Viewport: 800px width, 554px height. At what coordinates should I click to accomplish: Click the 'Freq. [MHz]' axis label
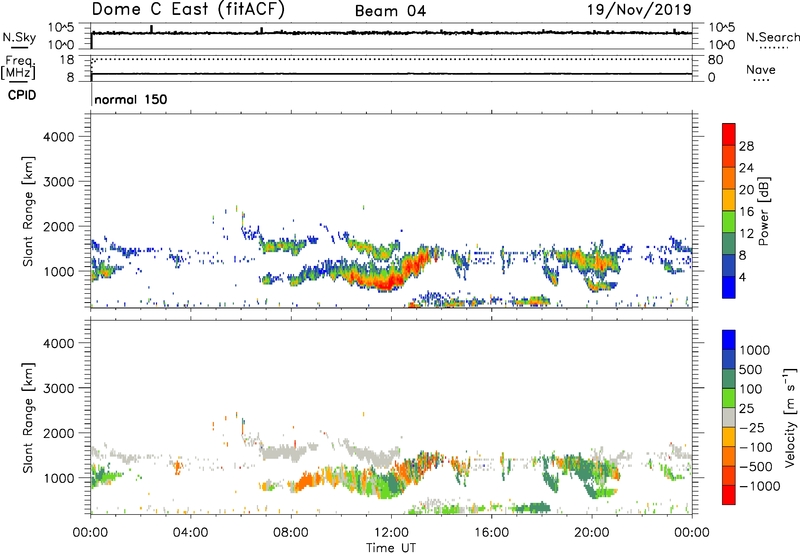point(18,68)
